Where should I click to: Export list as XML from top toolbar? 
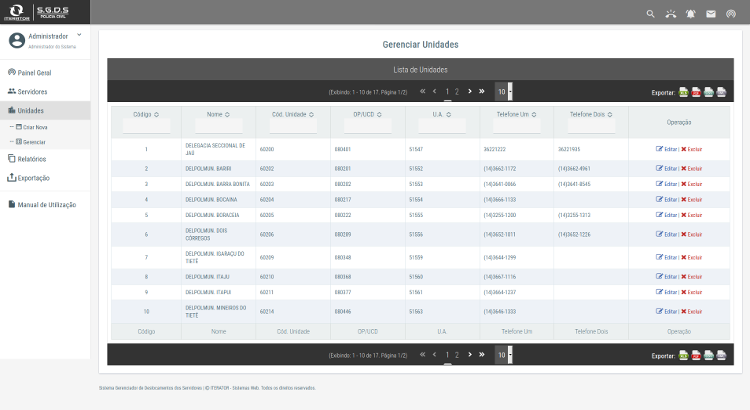(721, 92)
